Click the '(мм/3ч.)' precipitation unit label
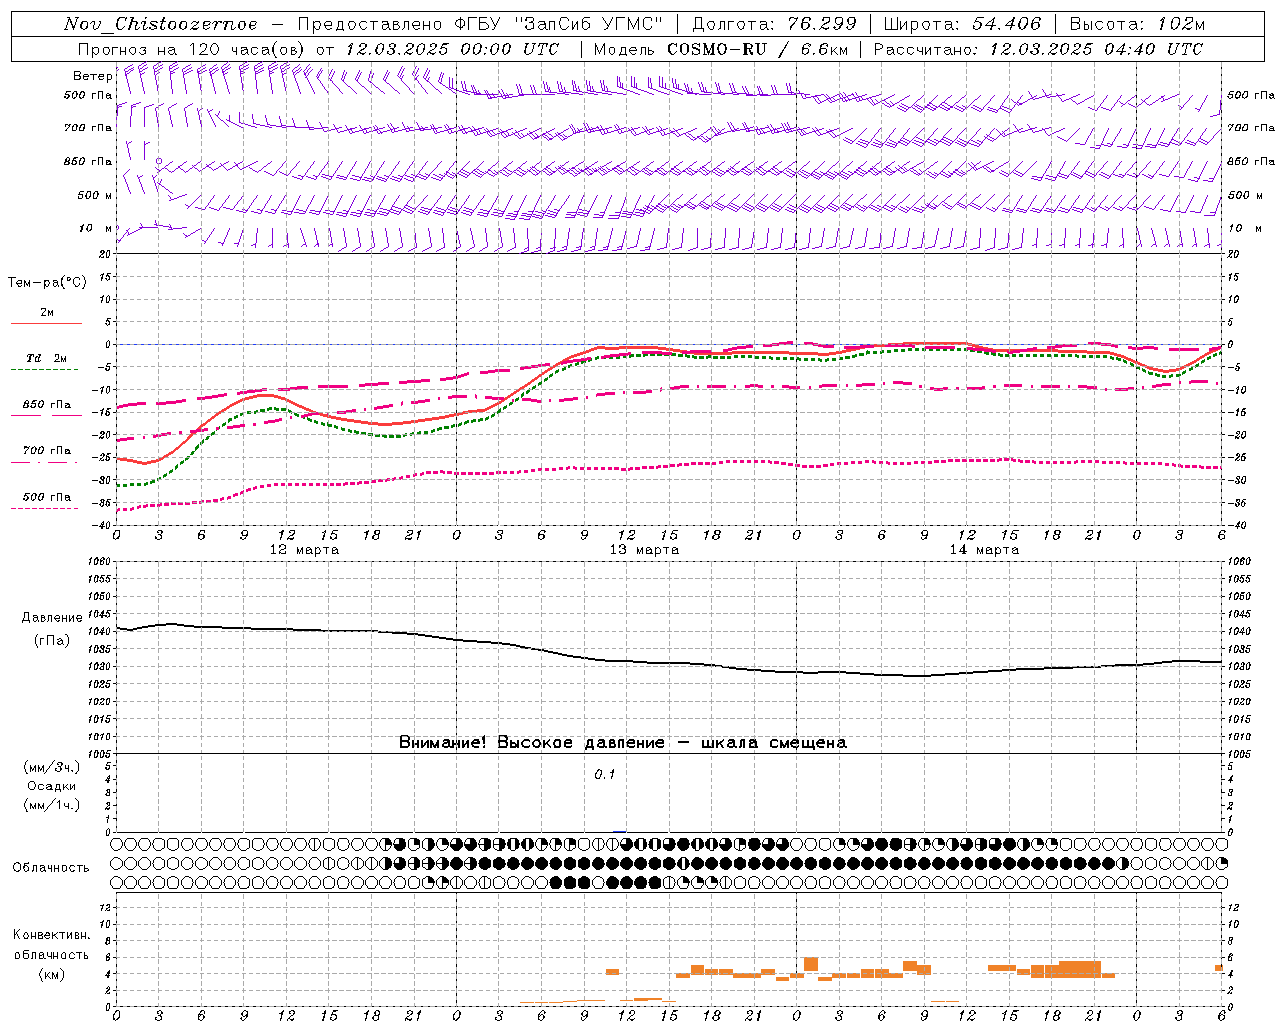 tap(52, 767)
